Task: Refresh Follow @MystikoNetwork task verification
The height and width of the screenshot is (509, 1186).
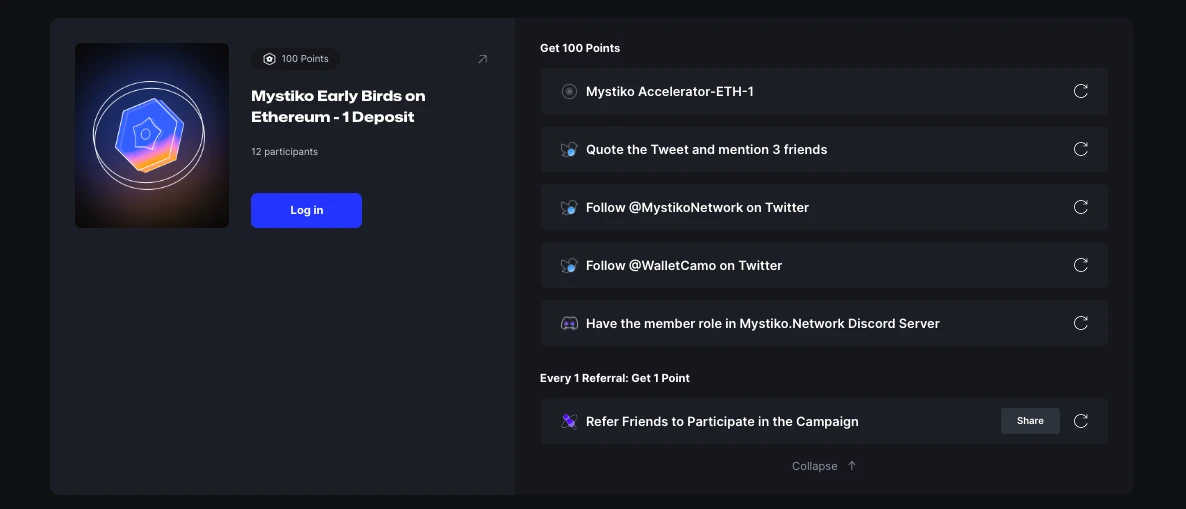Action: (x=1080, y=207)
